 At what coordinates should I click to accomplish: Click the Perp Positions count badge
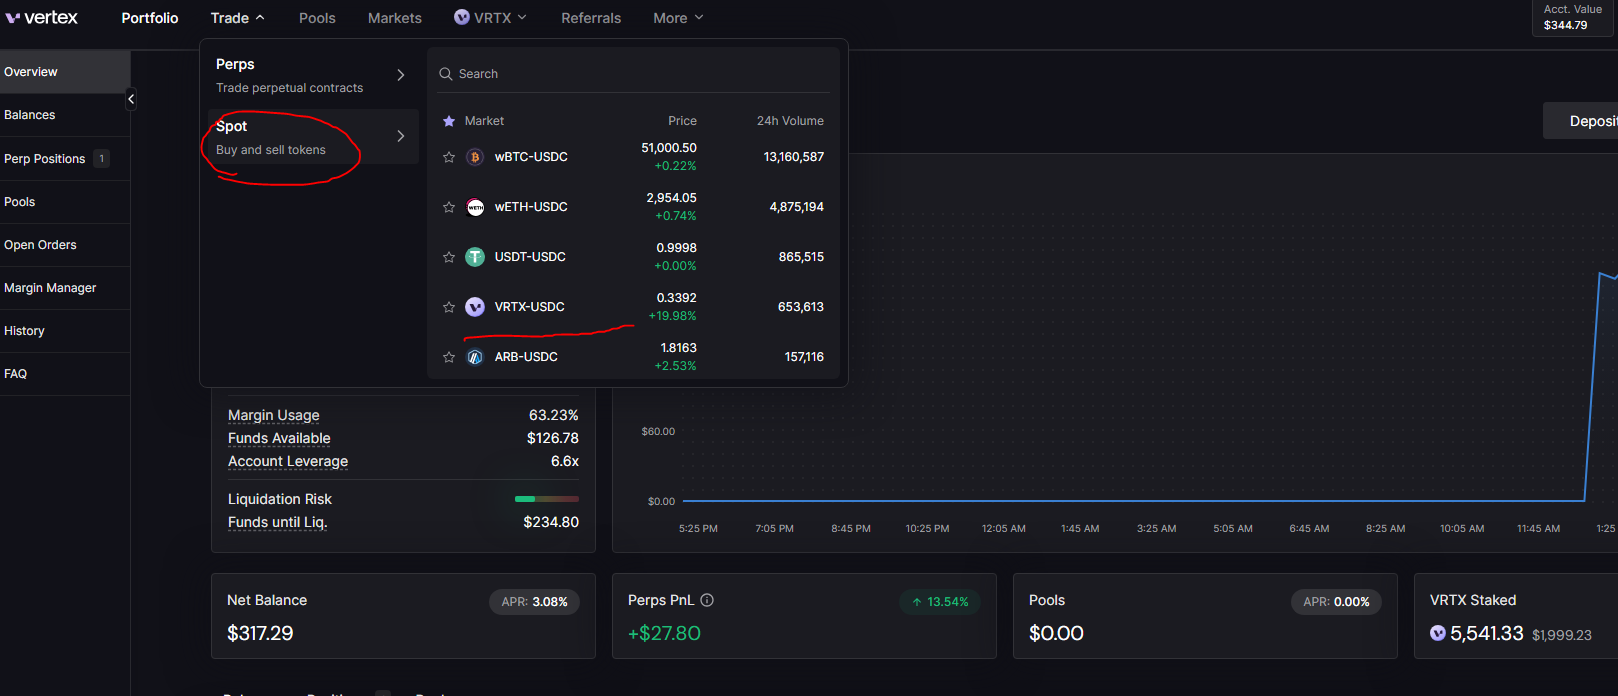[101, 159]
